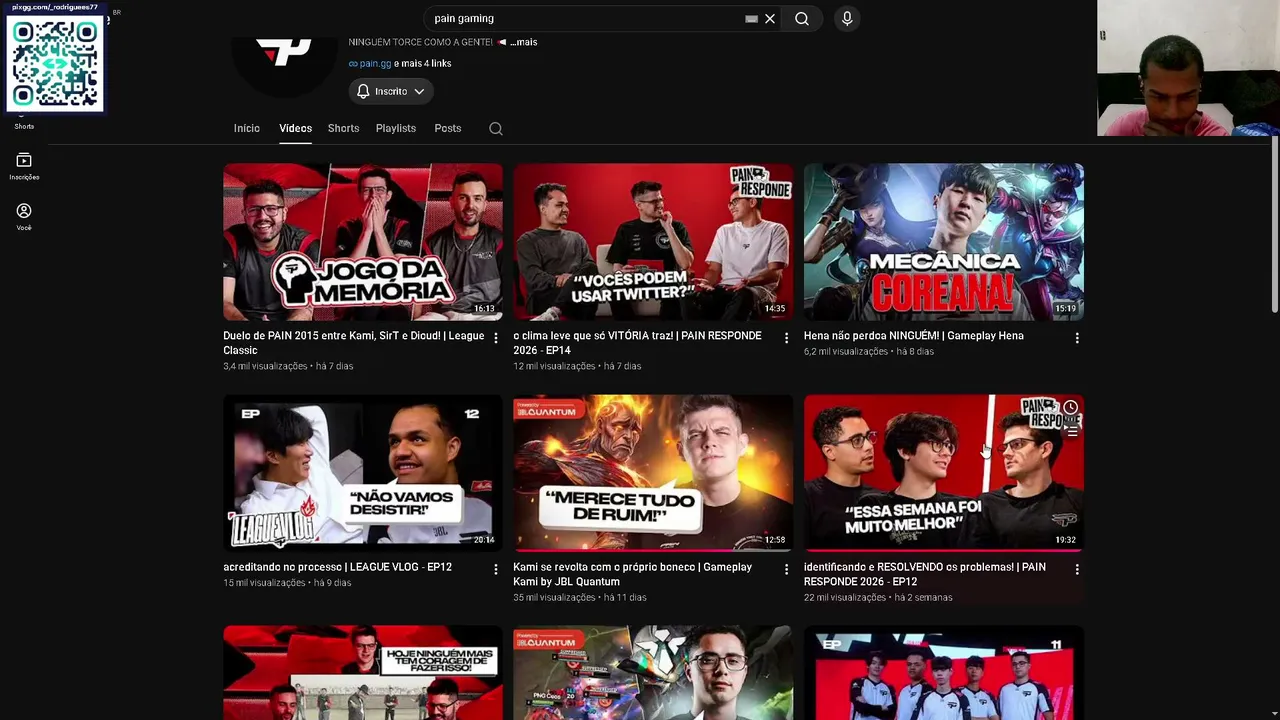The height and width of the screenshot is (720, 1280).
Task: Expand channel description with '...mais'
Action: pos(524,42)
